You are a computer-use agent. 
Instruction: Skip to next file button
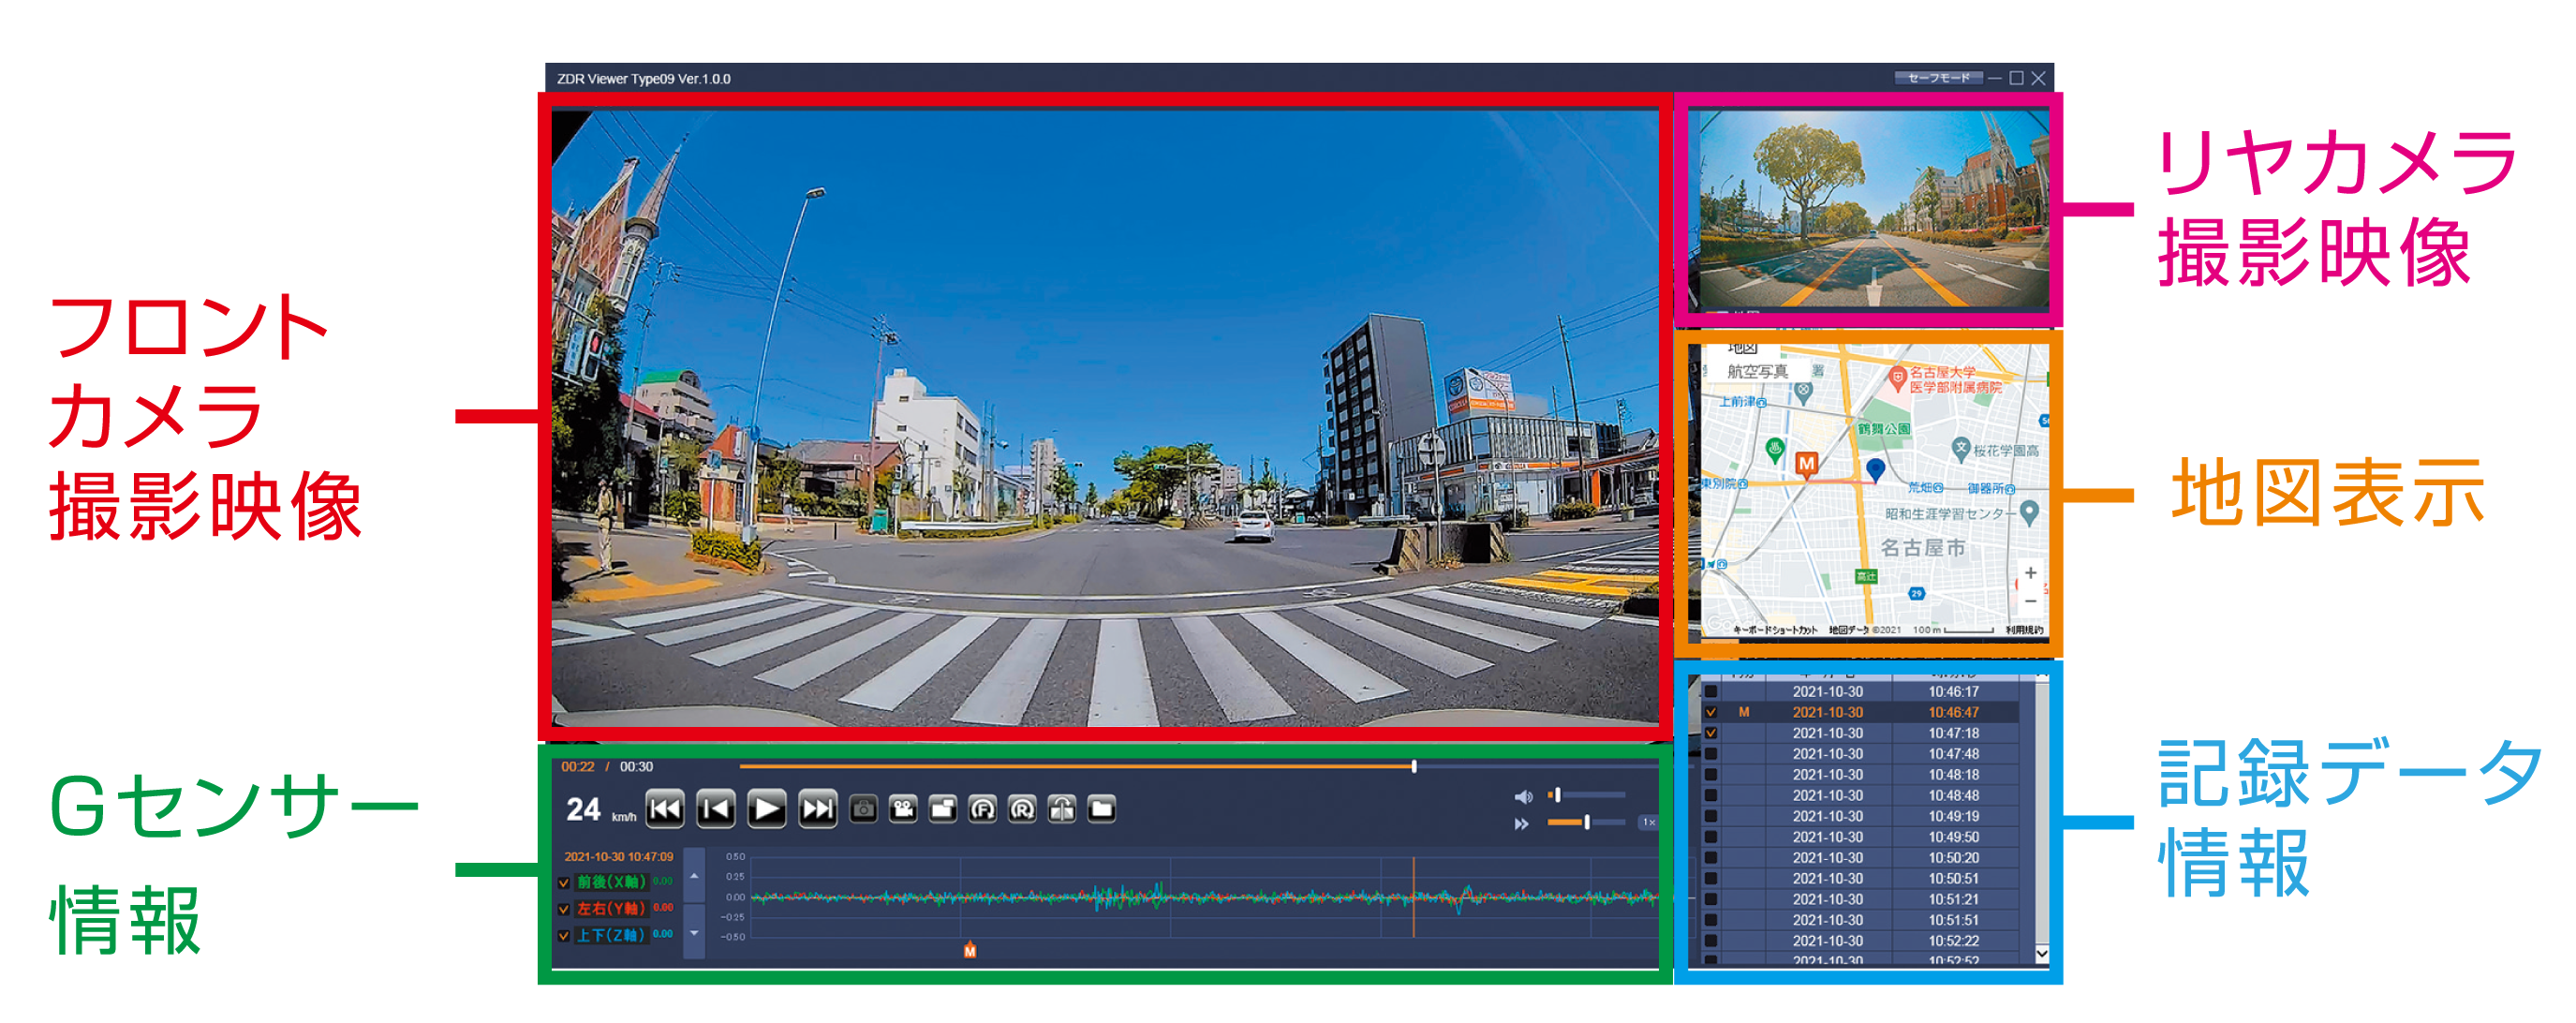(818, 809)
